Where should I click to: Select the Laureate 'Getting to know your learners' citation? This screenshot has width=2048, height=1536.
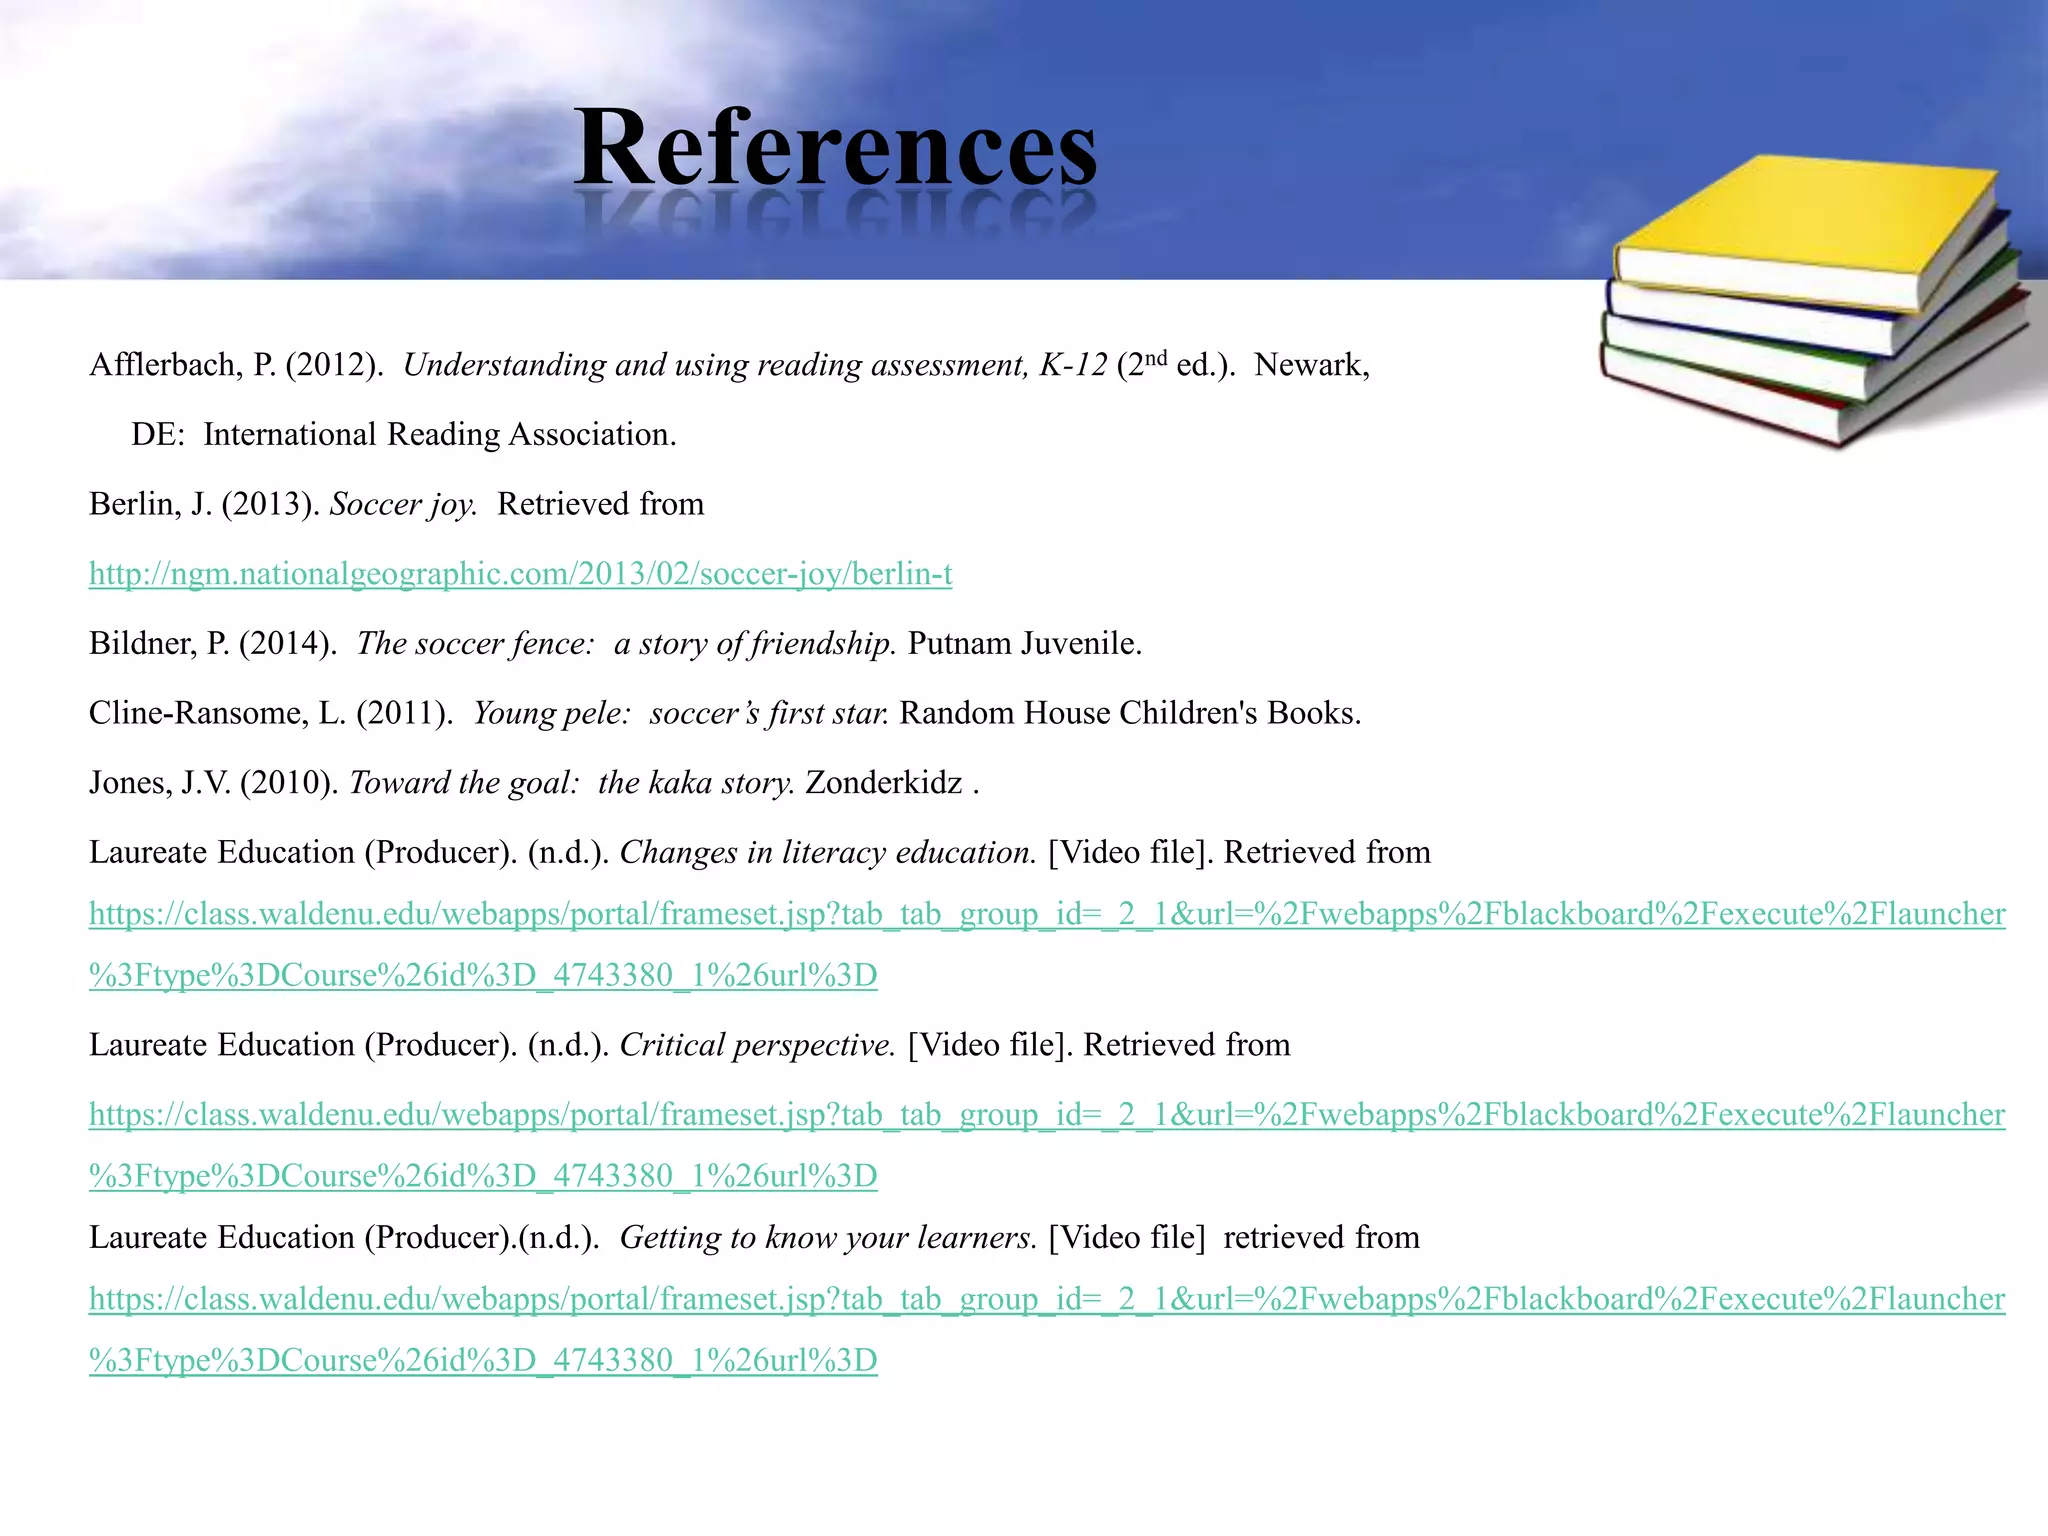[754, 1238]
